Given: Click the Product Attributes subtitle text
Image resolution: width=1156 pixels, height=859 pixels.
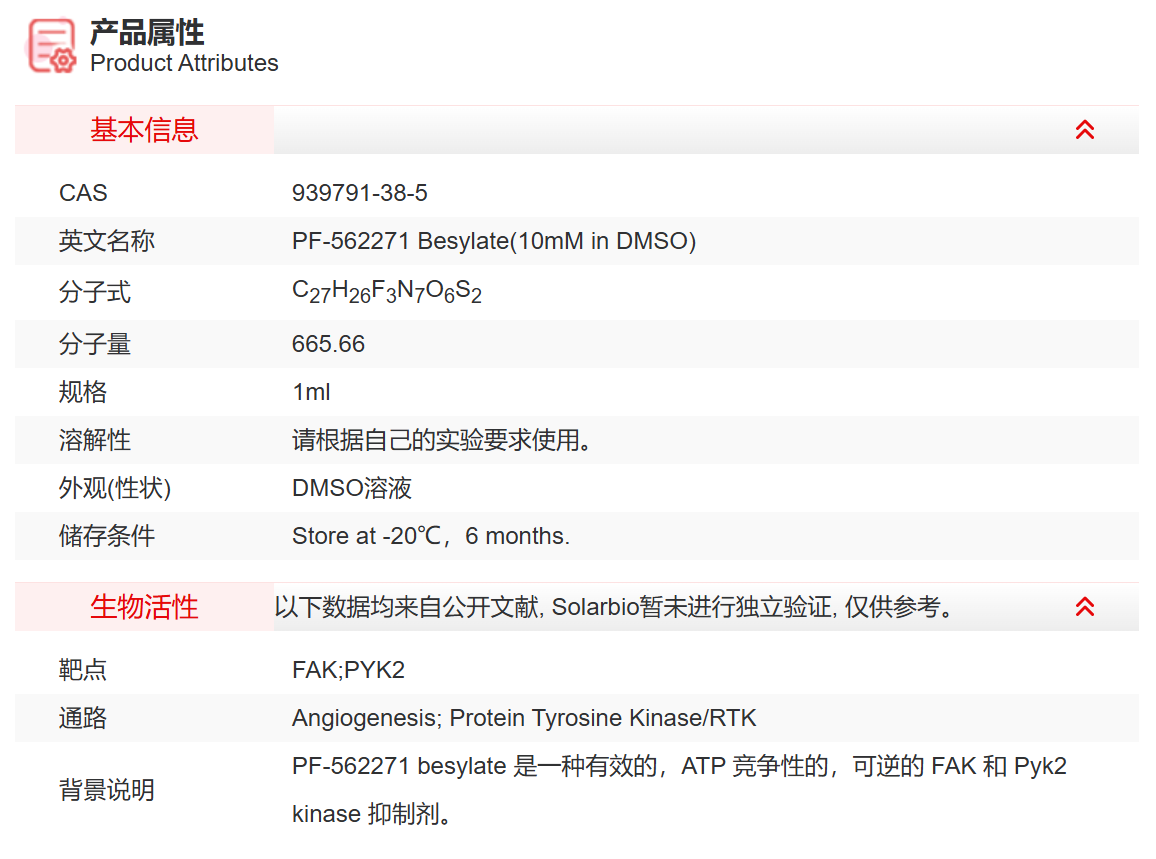Looking at the screenshot, I should click(x=184, y=63).
